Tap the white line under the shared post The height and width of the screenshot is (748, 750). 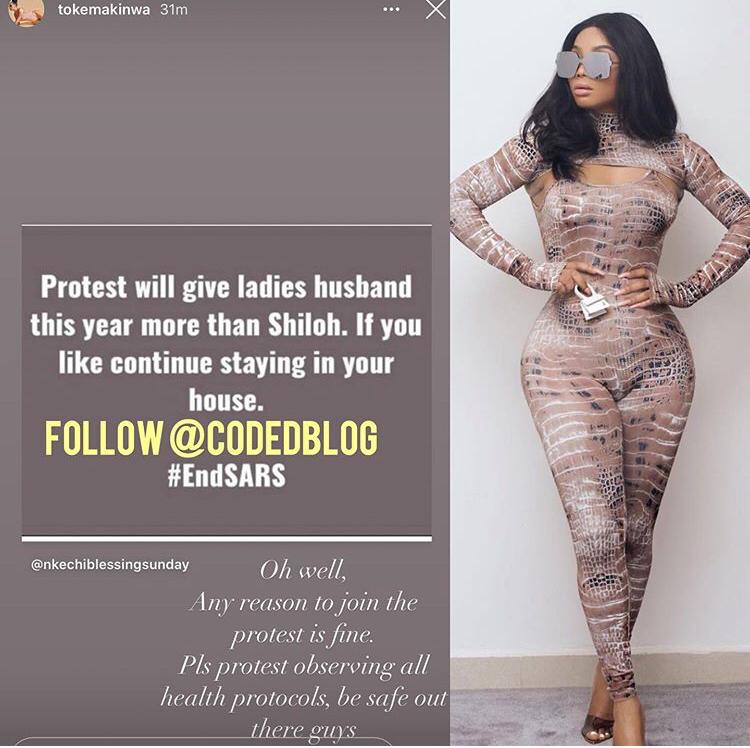227,539
